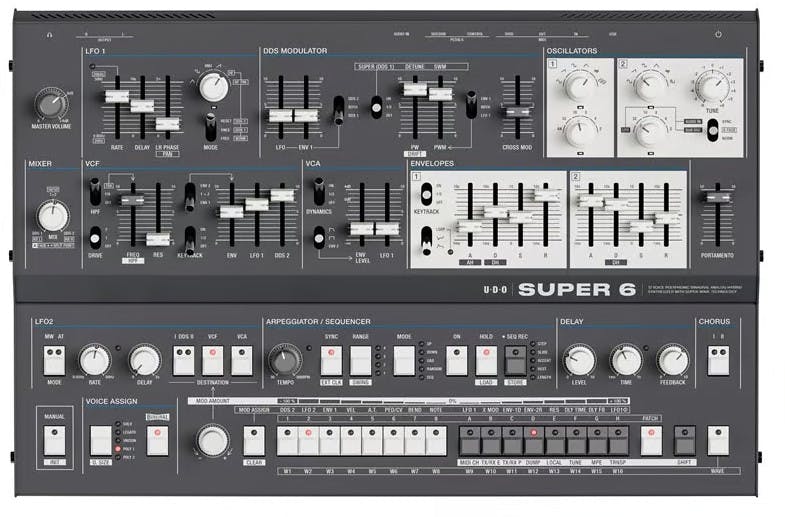Click the Patch button

click(651, 440)
